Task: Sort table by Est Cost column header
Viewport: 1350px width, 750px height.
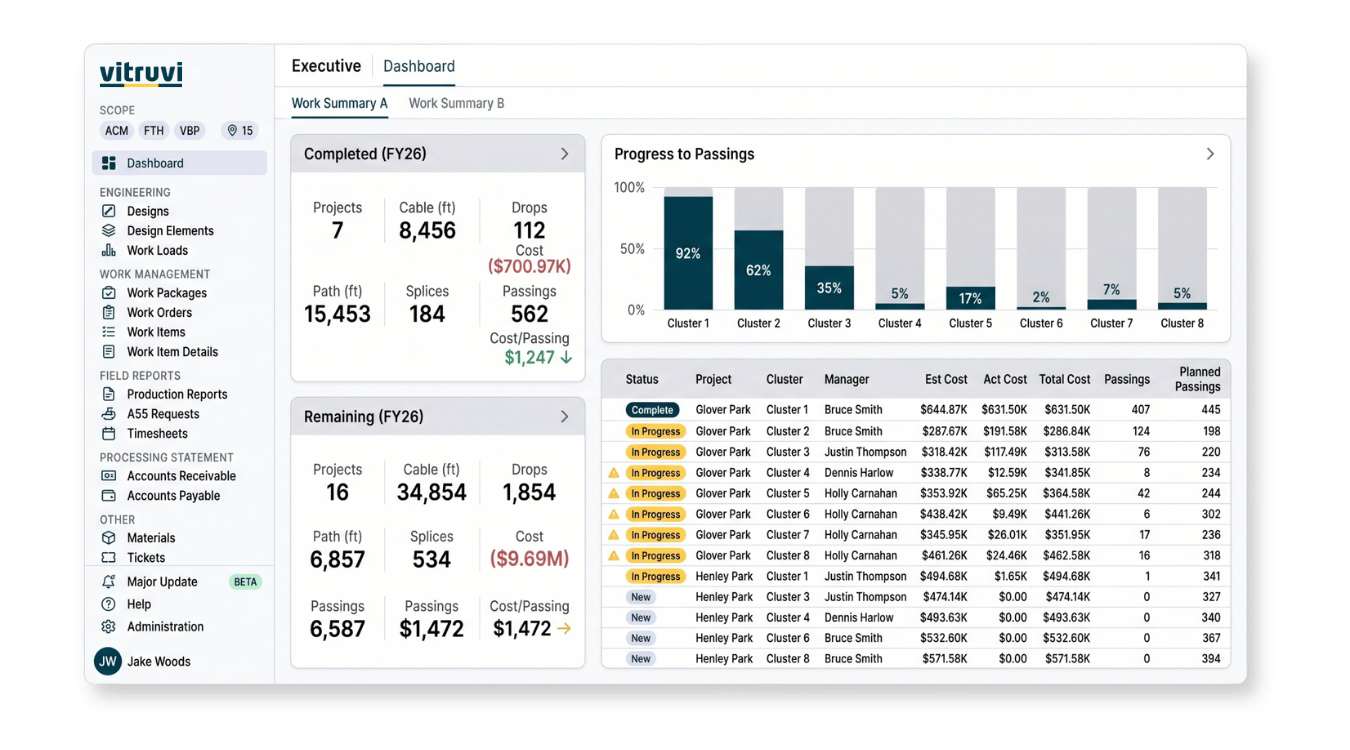Action: click(x=946, y=379)
